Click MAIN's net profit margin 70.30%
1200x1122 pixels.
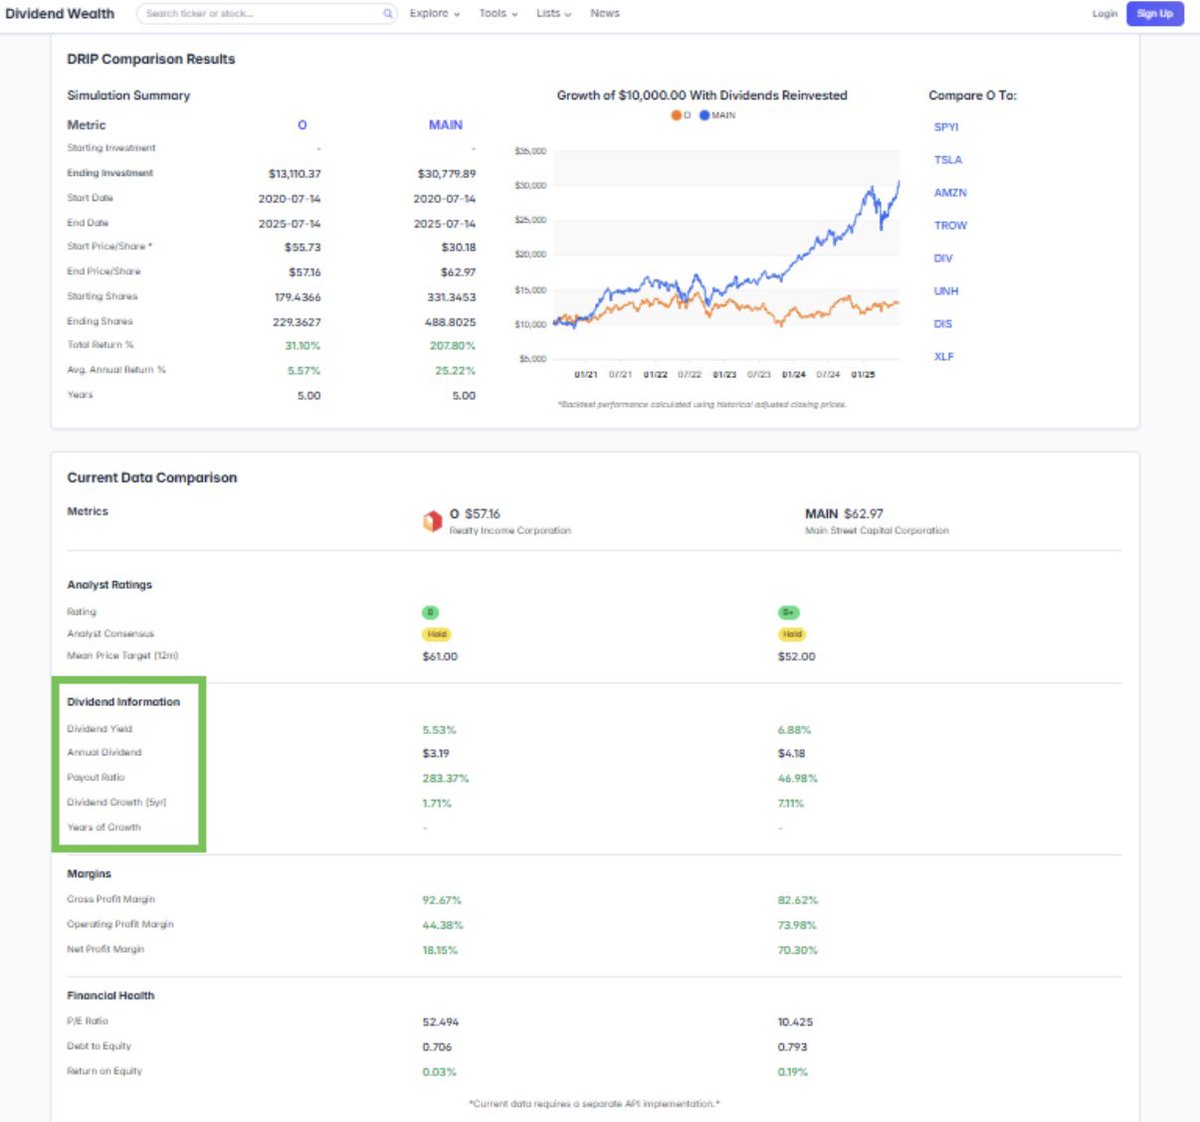point(798,951)
